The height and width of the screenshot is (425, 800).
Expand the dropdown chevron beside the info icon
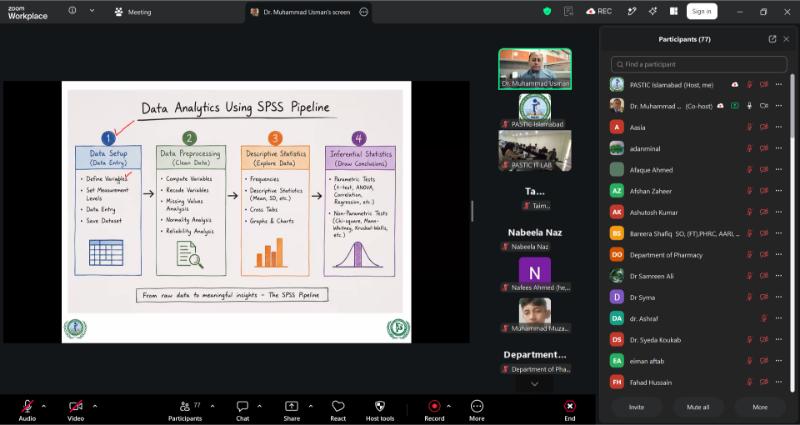92,11
